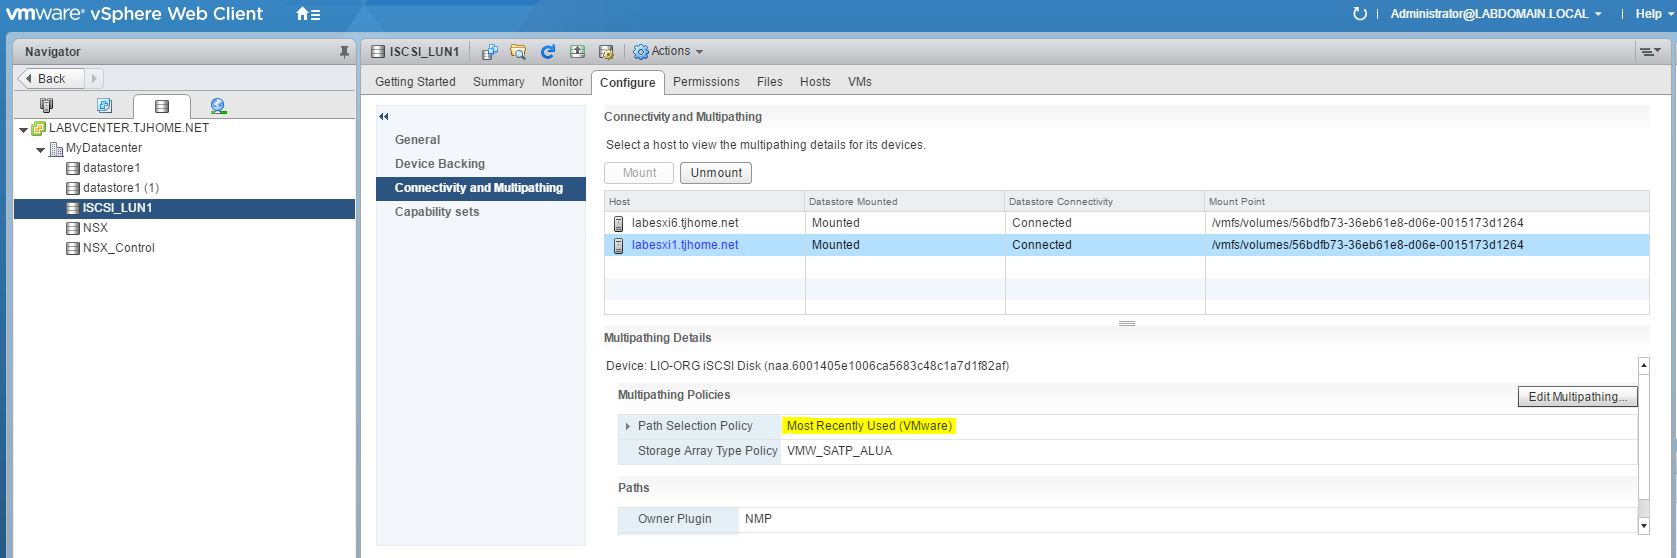
Task: Open the labesxi1.tjhome.net host link
Action: (x=685, y=245)
